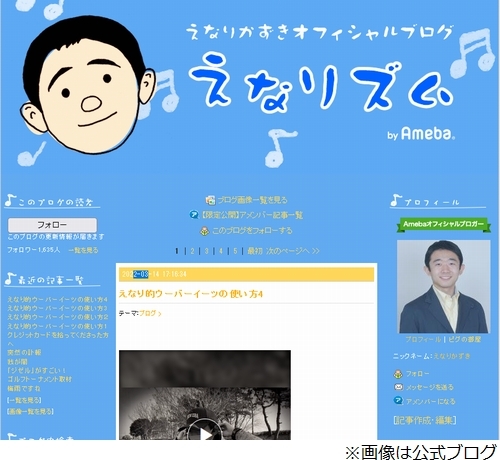Image resolution: width=500 pixels, height=460 pixels.
Task: Go to page 2 in pagination
Action: (x=192, y=251)
